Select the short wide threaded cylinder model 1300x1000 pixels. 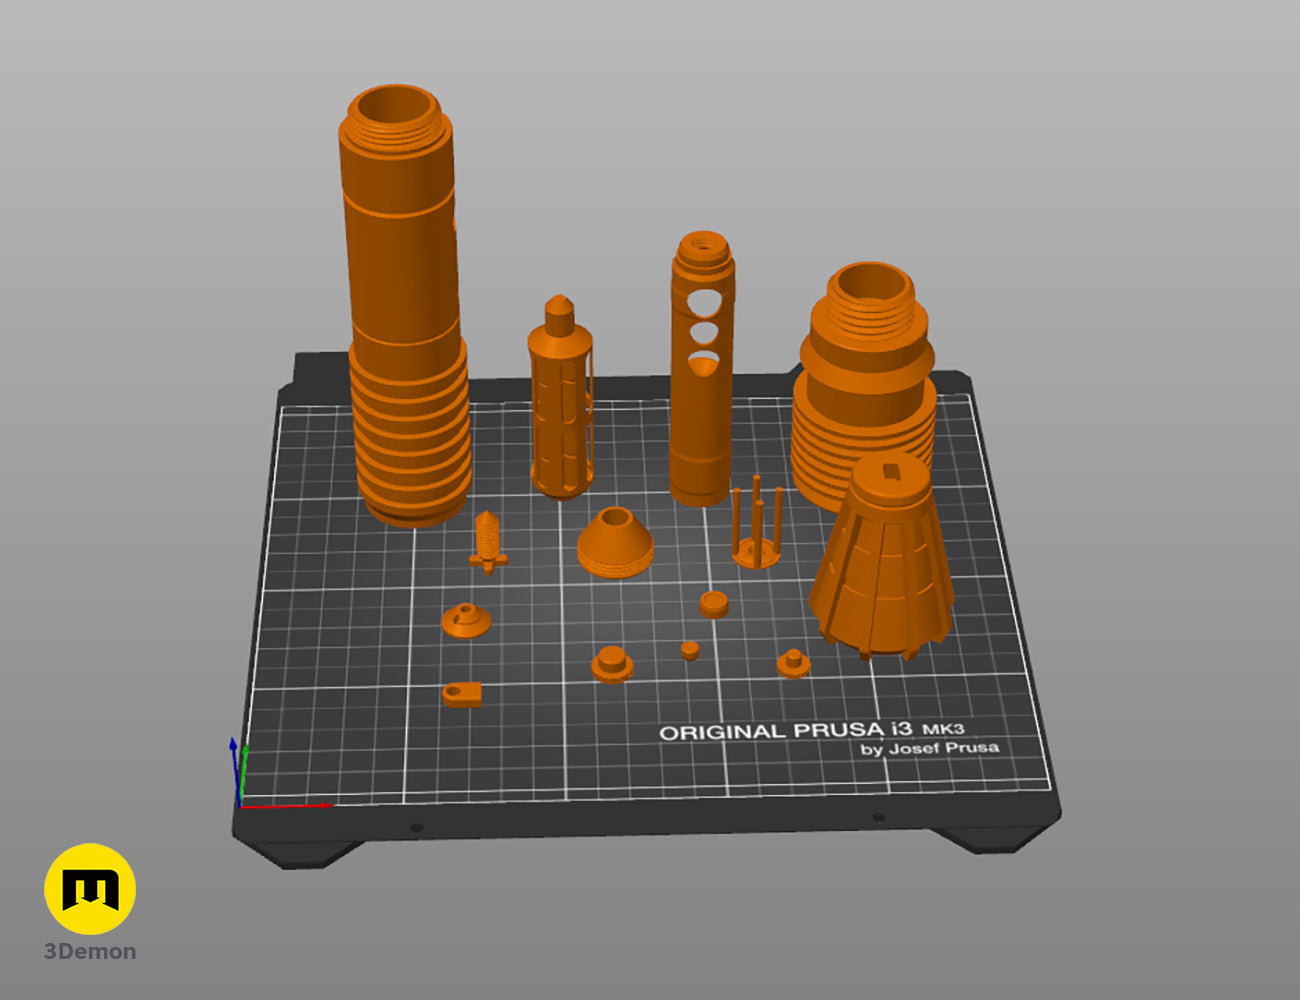(x=865, y=385)
